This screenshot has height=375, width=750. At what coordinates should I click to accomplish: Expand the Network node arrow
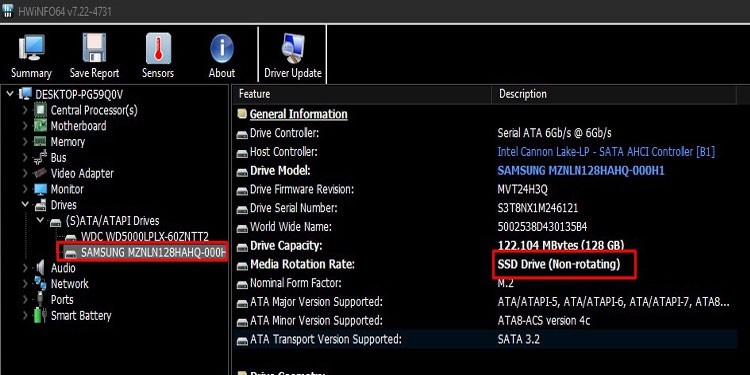point(25,284)
